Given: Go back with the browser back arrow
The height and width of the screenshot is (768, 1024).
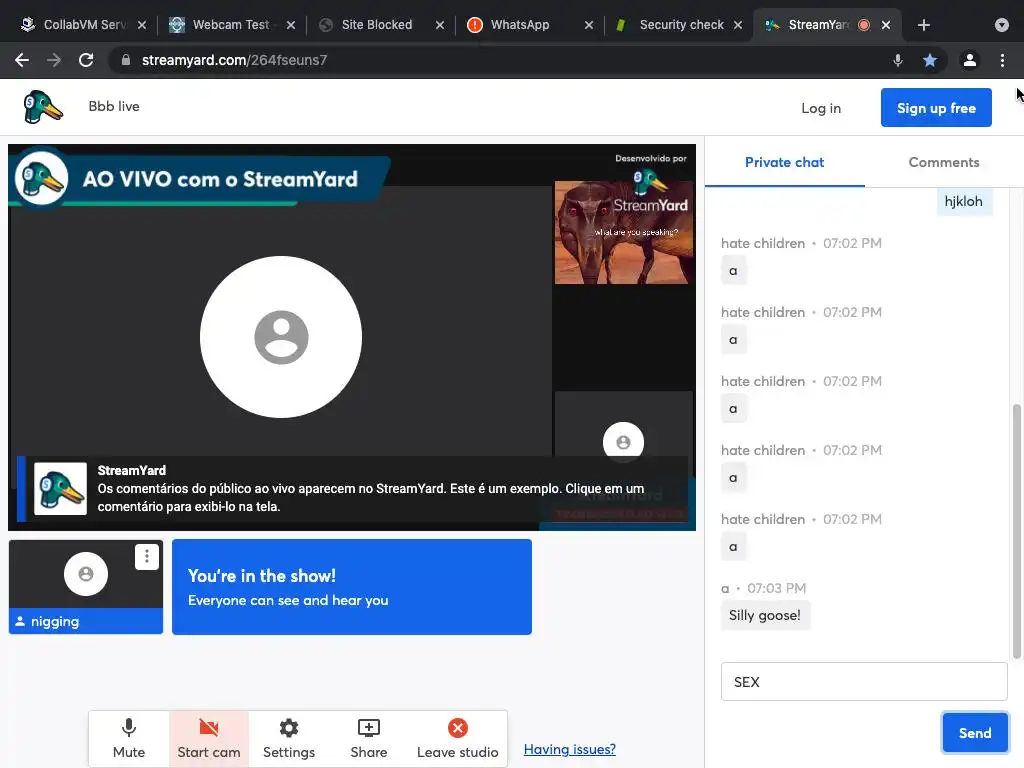Looking at the screenshot, I should pyautogui.click(x=22, y=60).
